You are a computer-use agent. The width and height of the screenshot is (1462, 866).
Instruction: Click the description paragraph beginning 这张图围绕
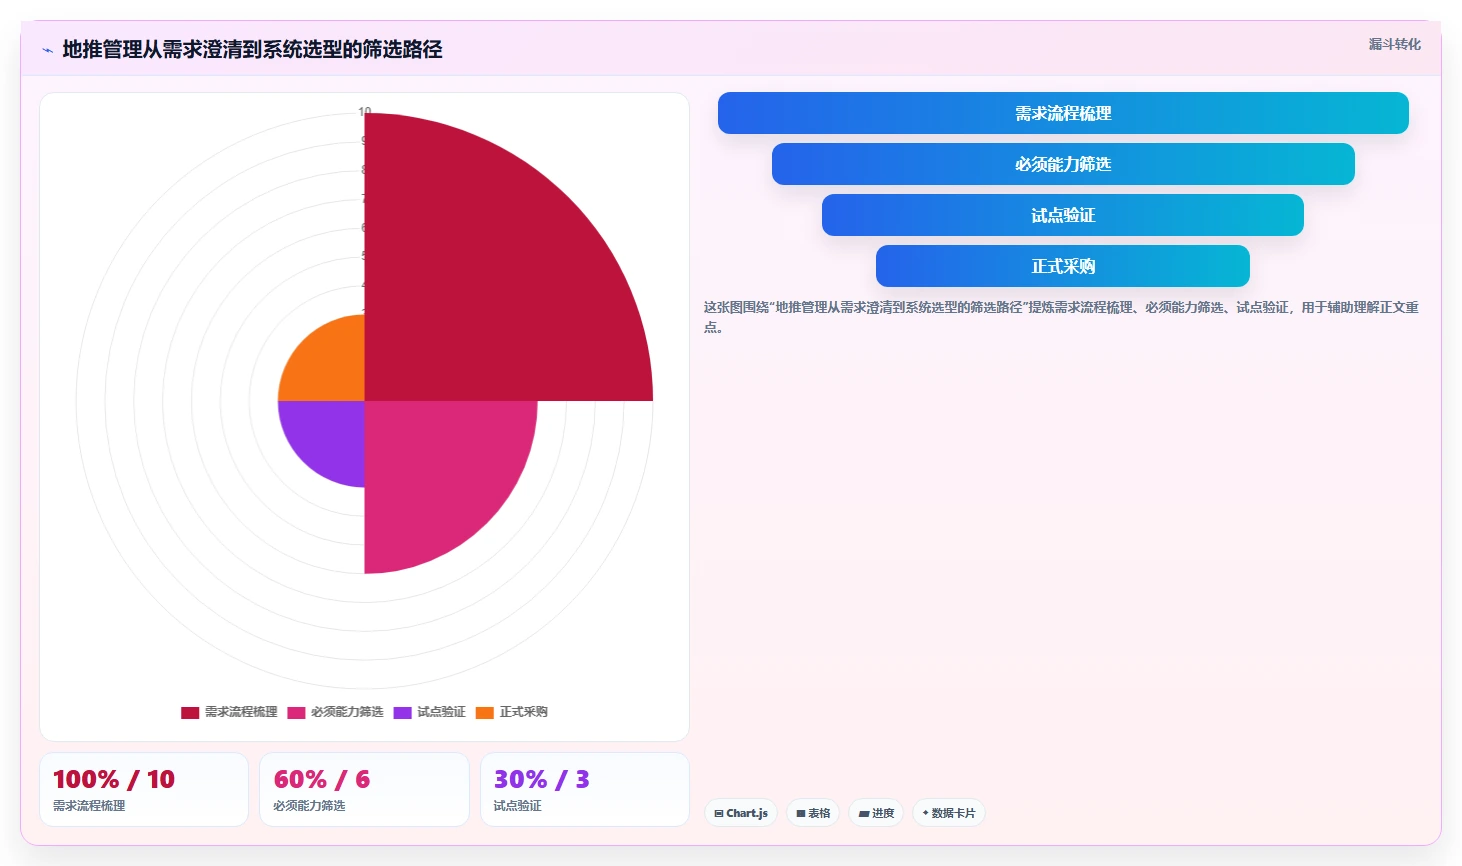coord(1061,317)
